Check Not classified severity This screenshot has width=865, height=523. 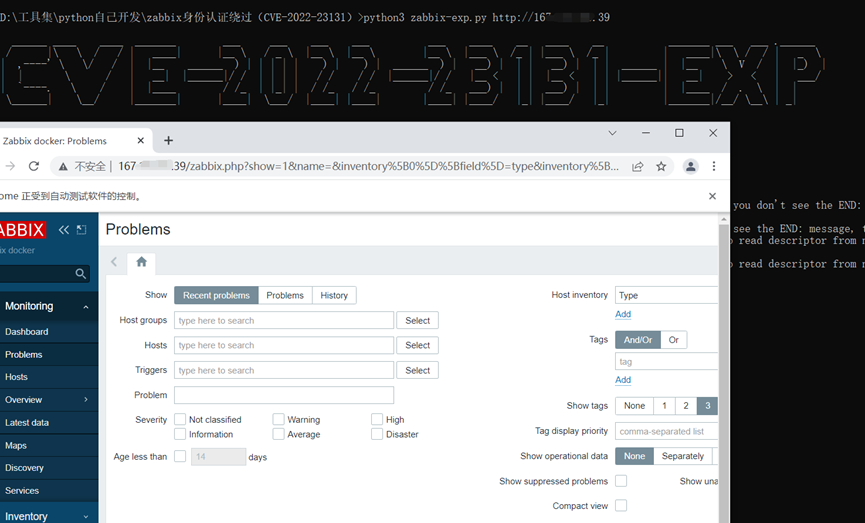tap(180, 419)
